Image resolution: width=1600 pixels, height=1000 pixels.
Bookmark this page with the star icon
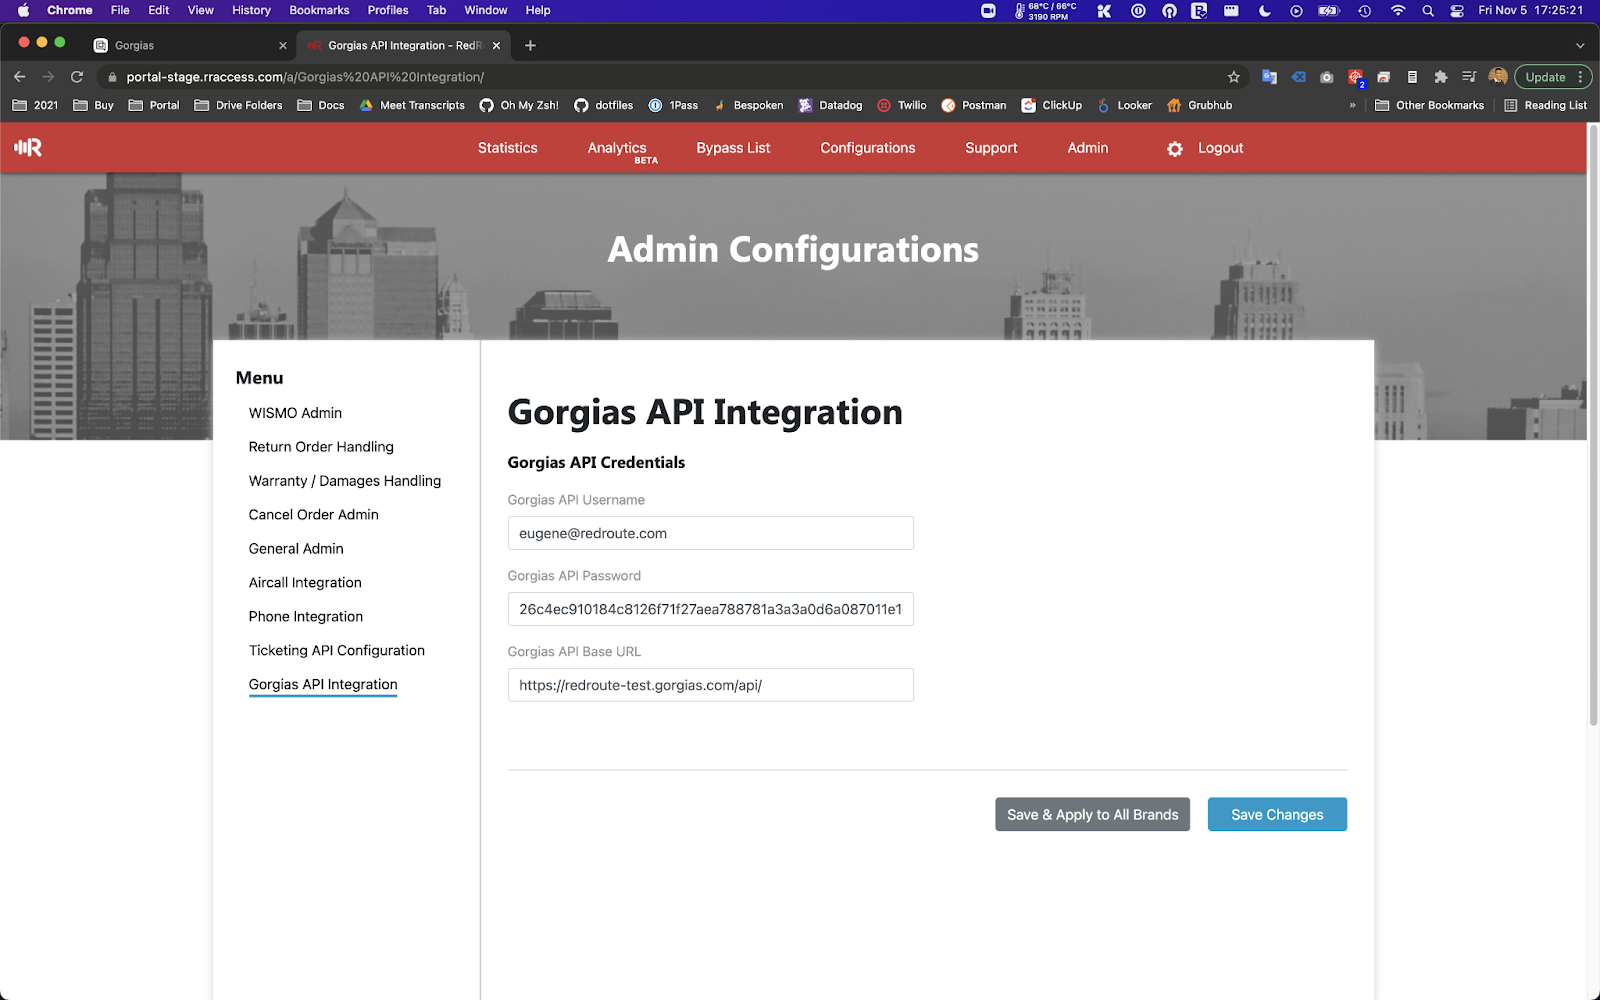coord(1233,77)
